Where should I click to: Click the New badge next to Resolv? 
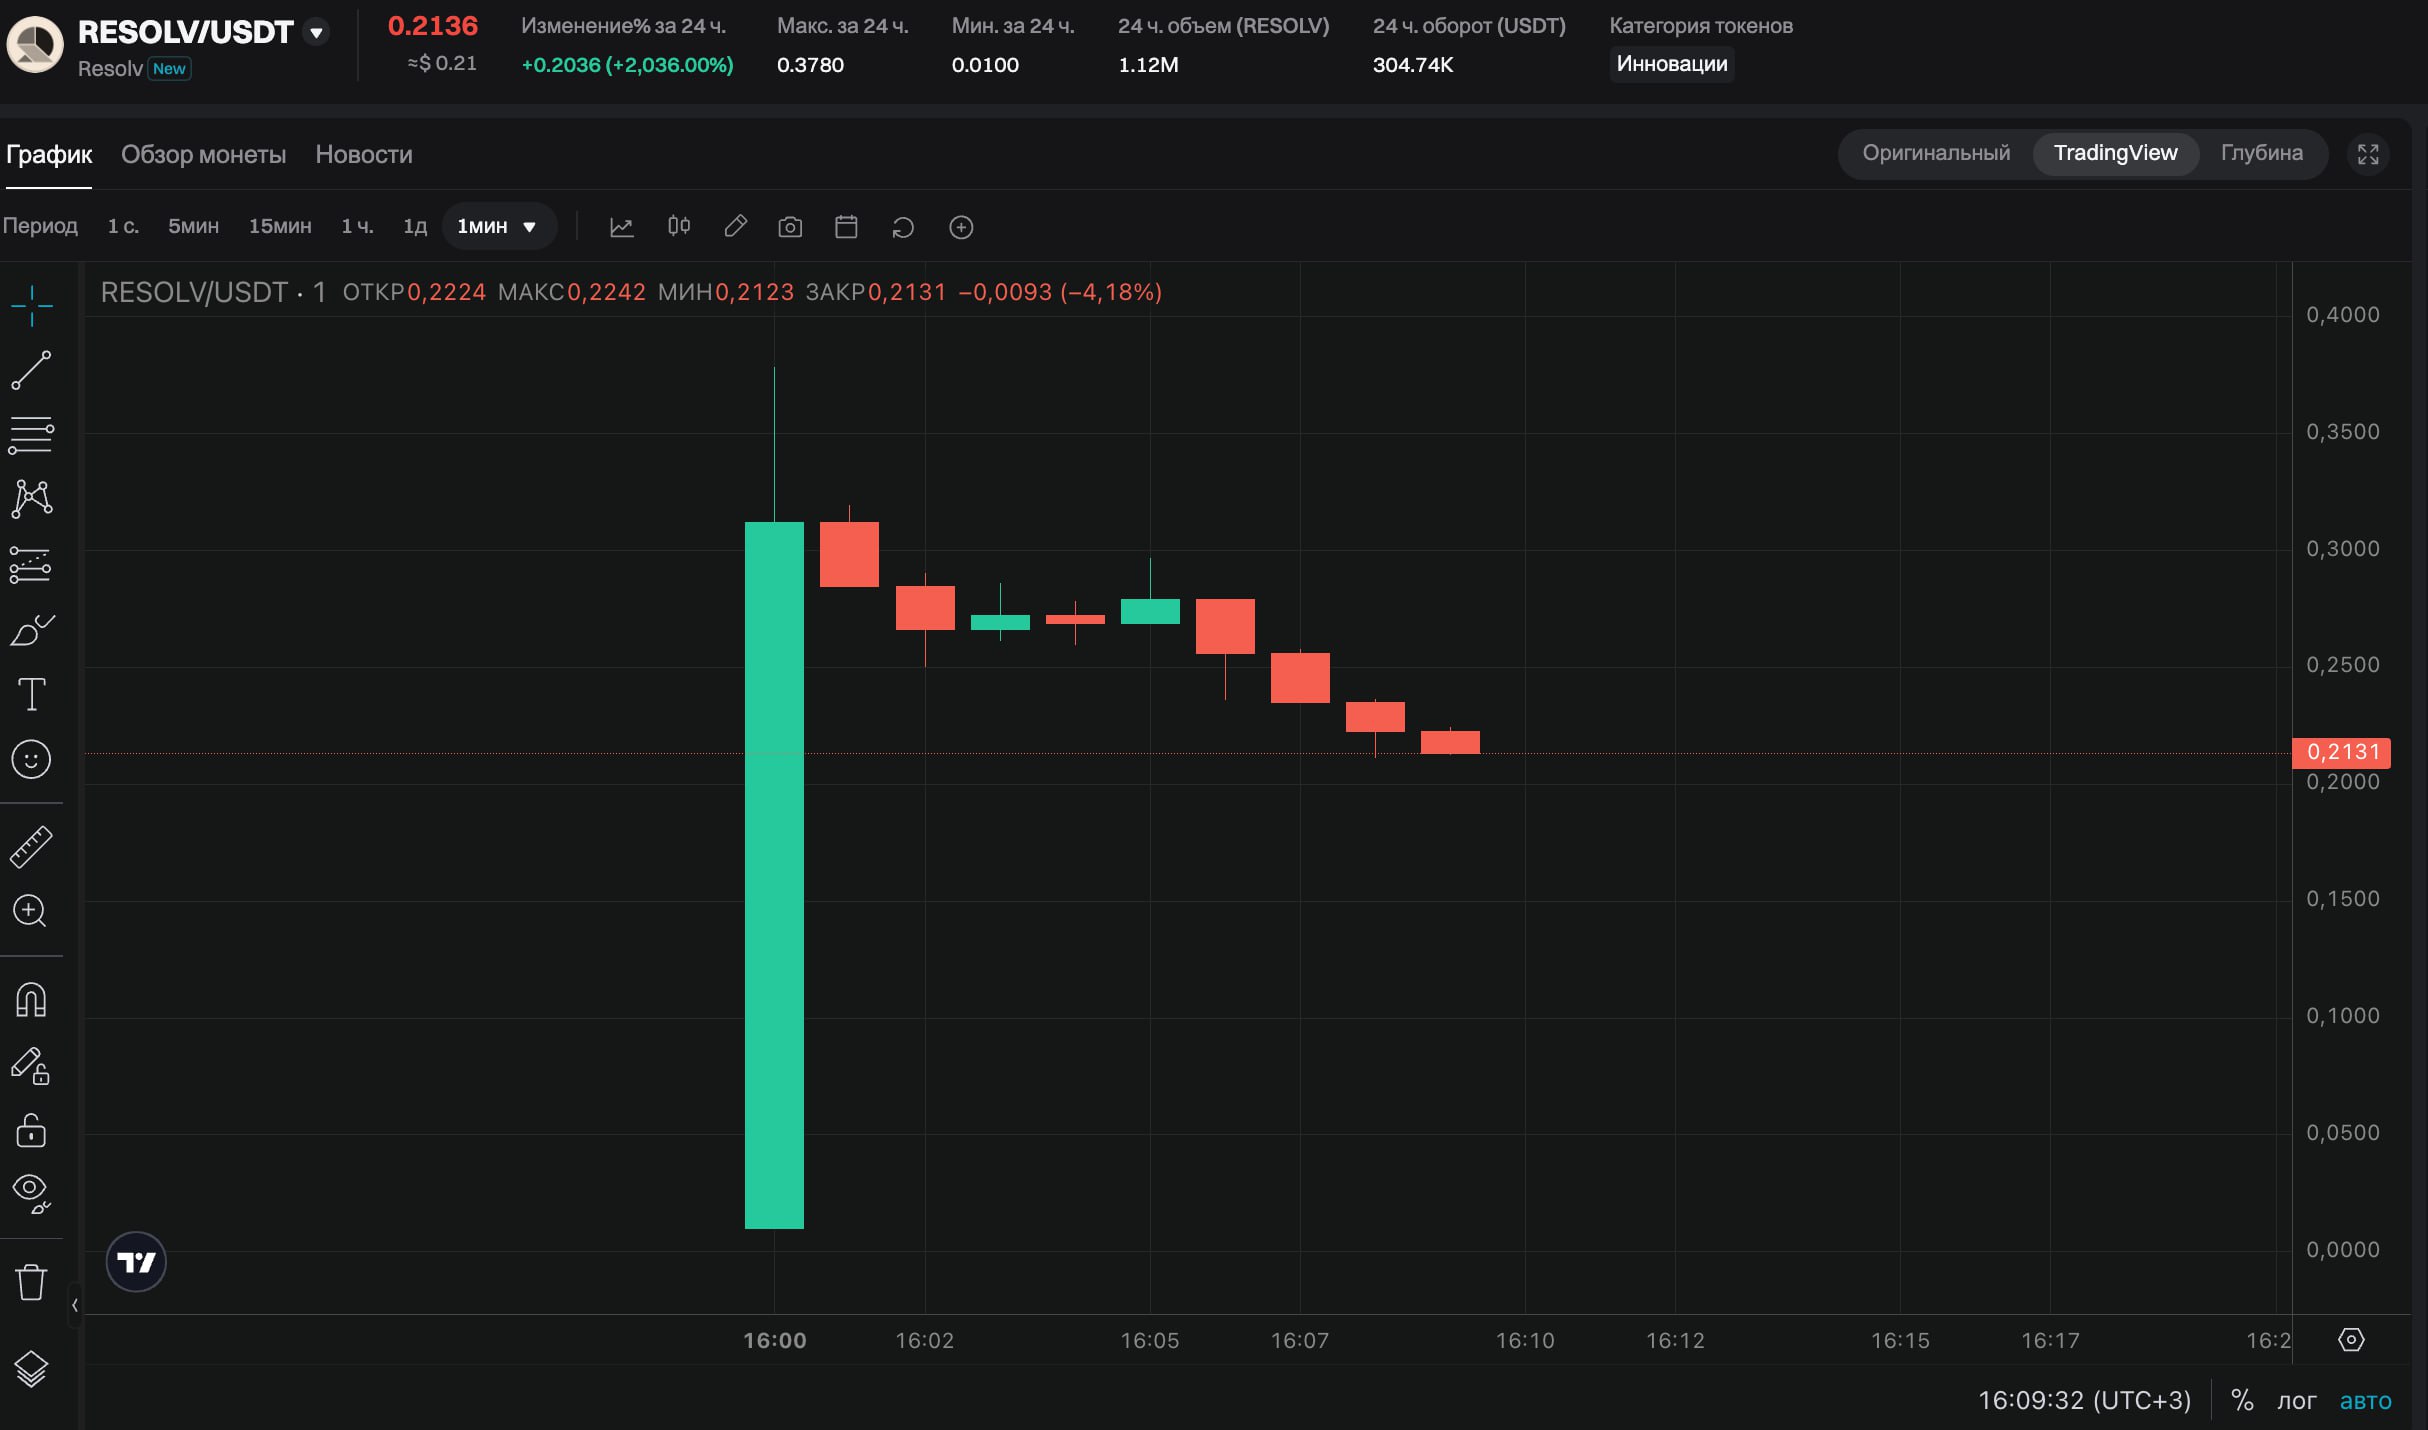[169, 69]
